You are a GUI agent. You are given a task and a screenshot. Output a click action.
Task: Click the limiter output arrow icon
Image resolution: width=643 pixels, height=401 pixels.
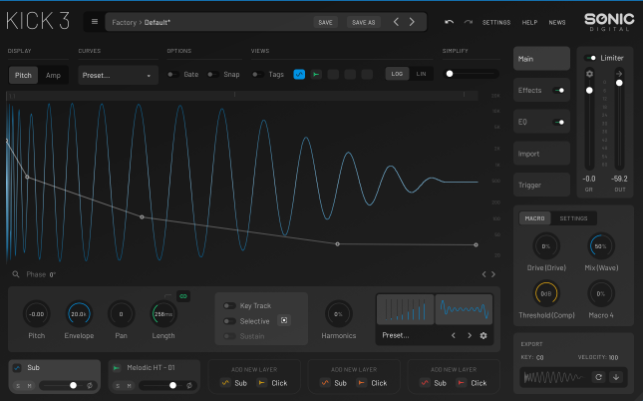pos(619,74)
